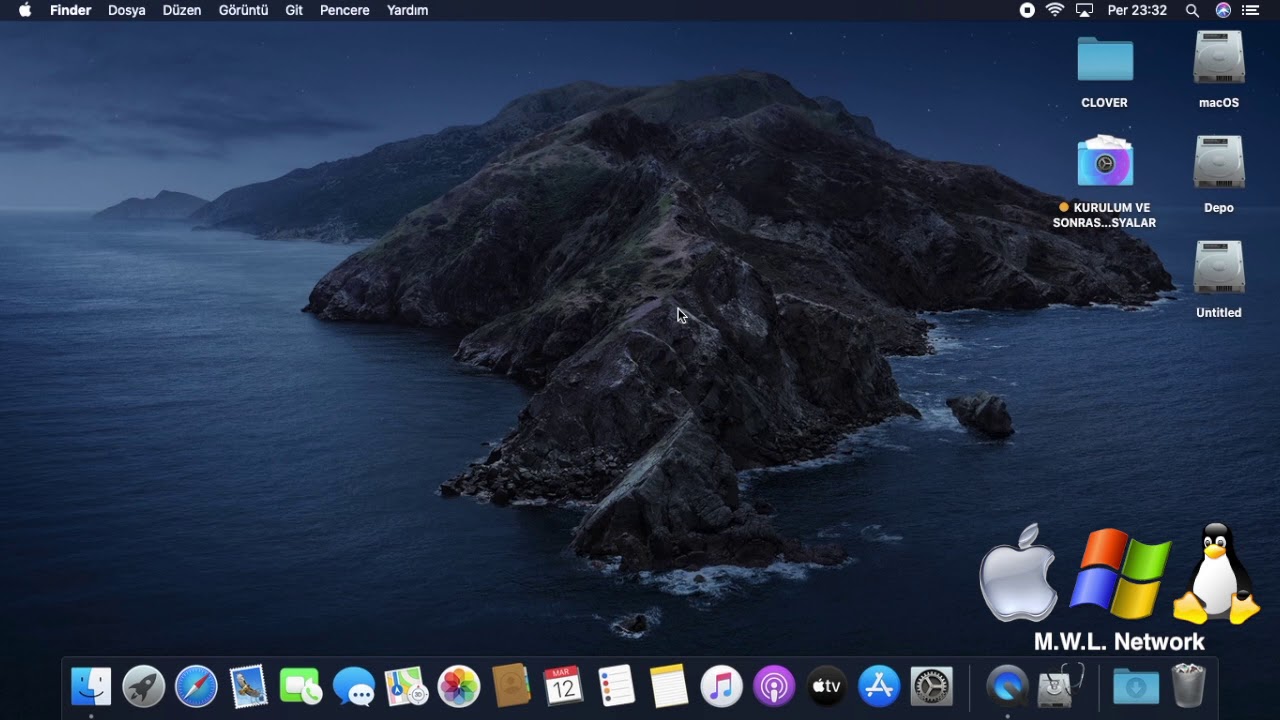1280x720 pixels.
Task: Open the Yardım help menu
Action: (x=408, y=10)
